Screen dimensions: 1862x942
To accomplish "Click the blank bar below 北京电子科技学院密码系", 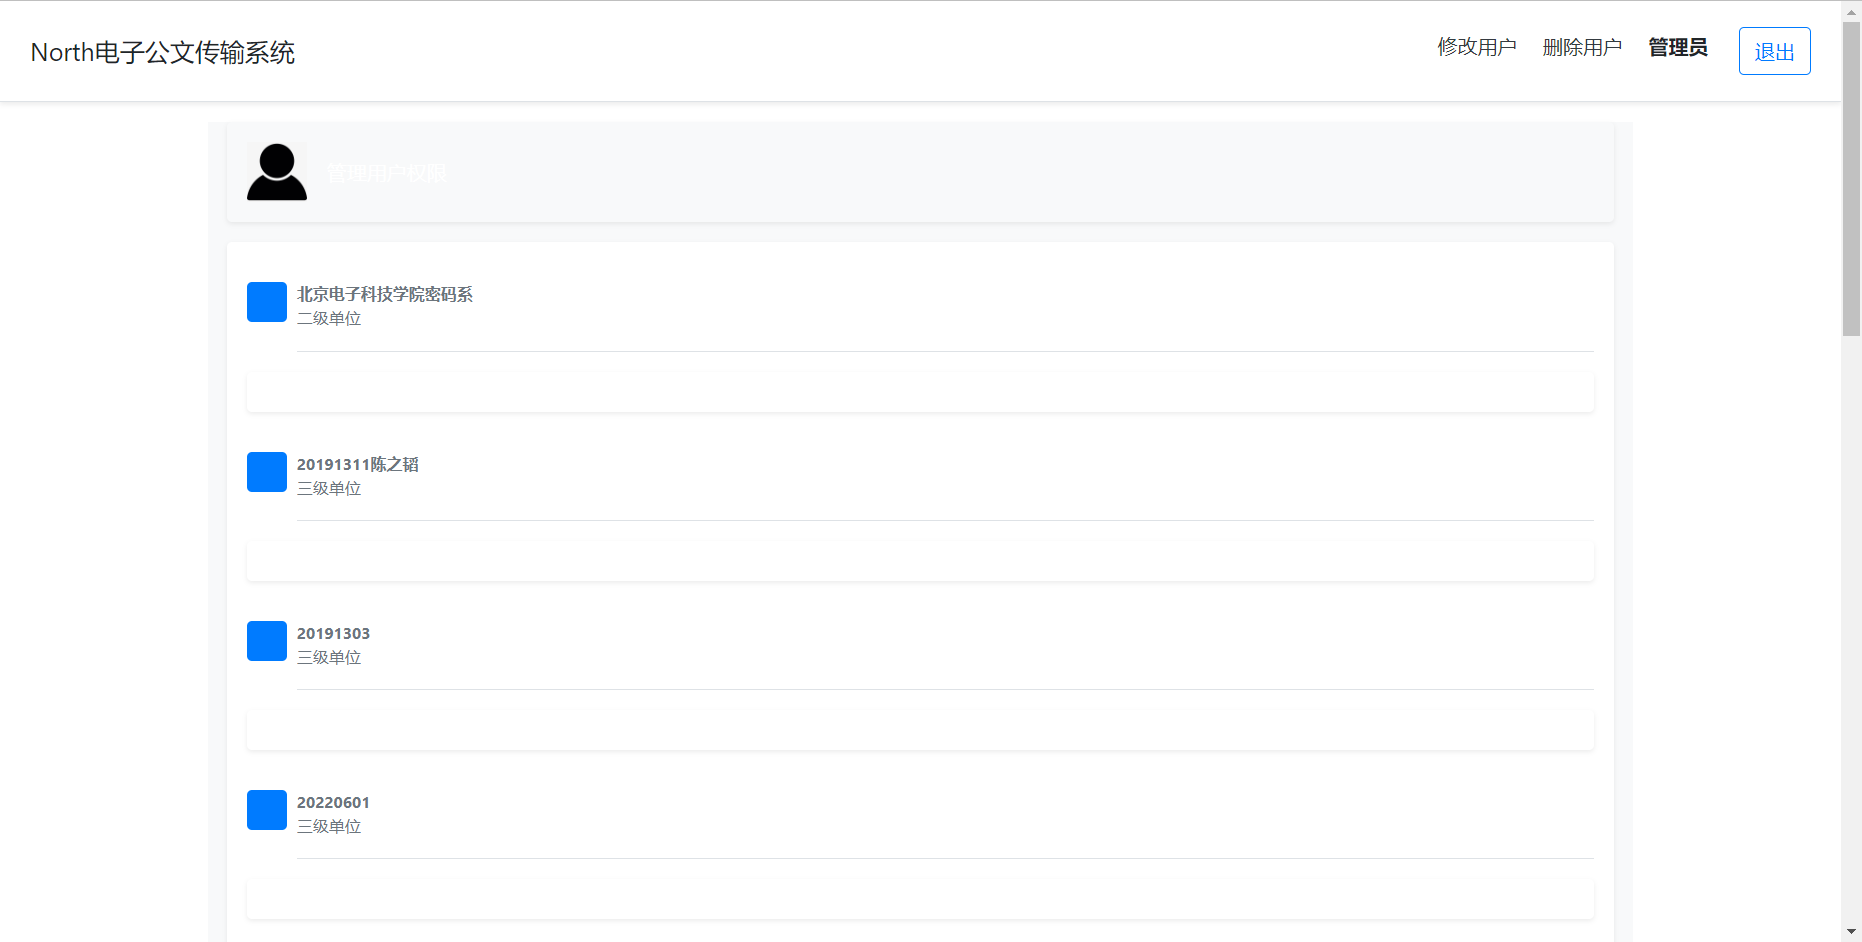I will pos(920,392).
